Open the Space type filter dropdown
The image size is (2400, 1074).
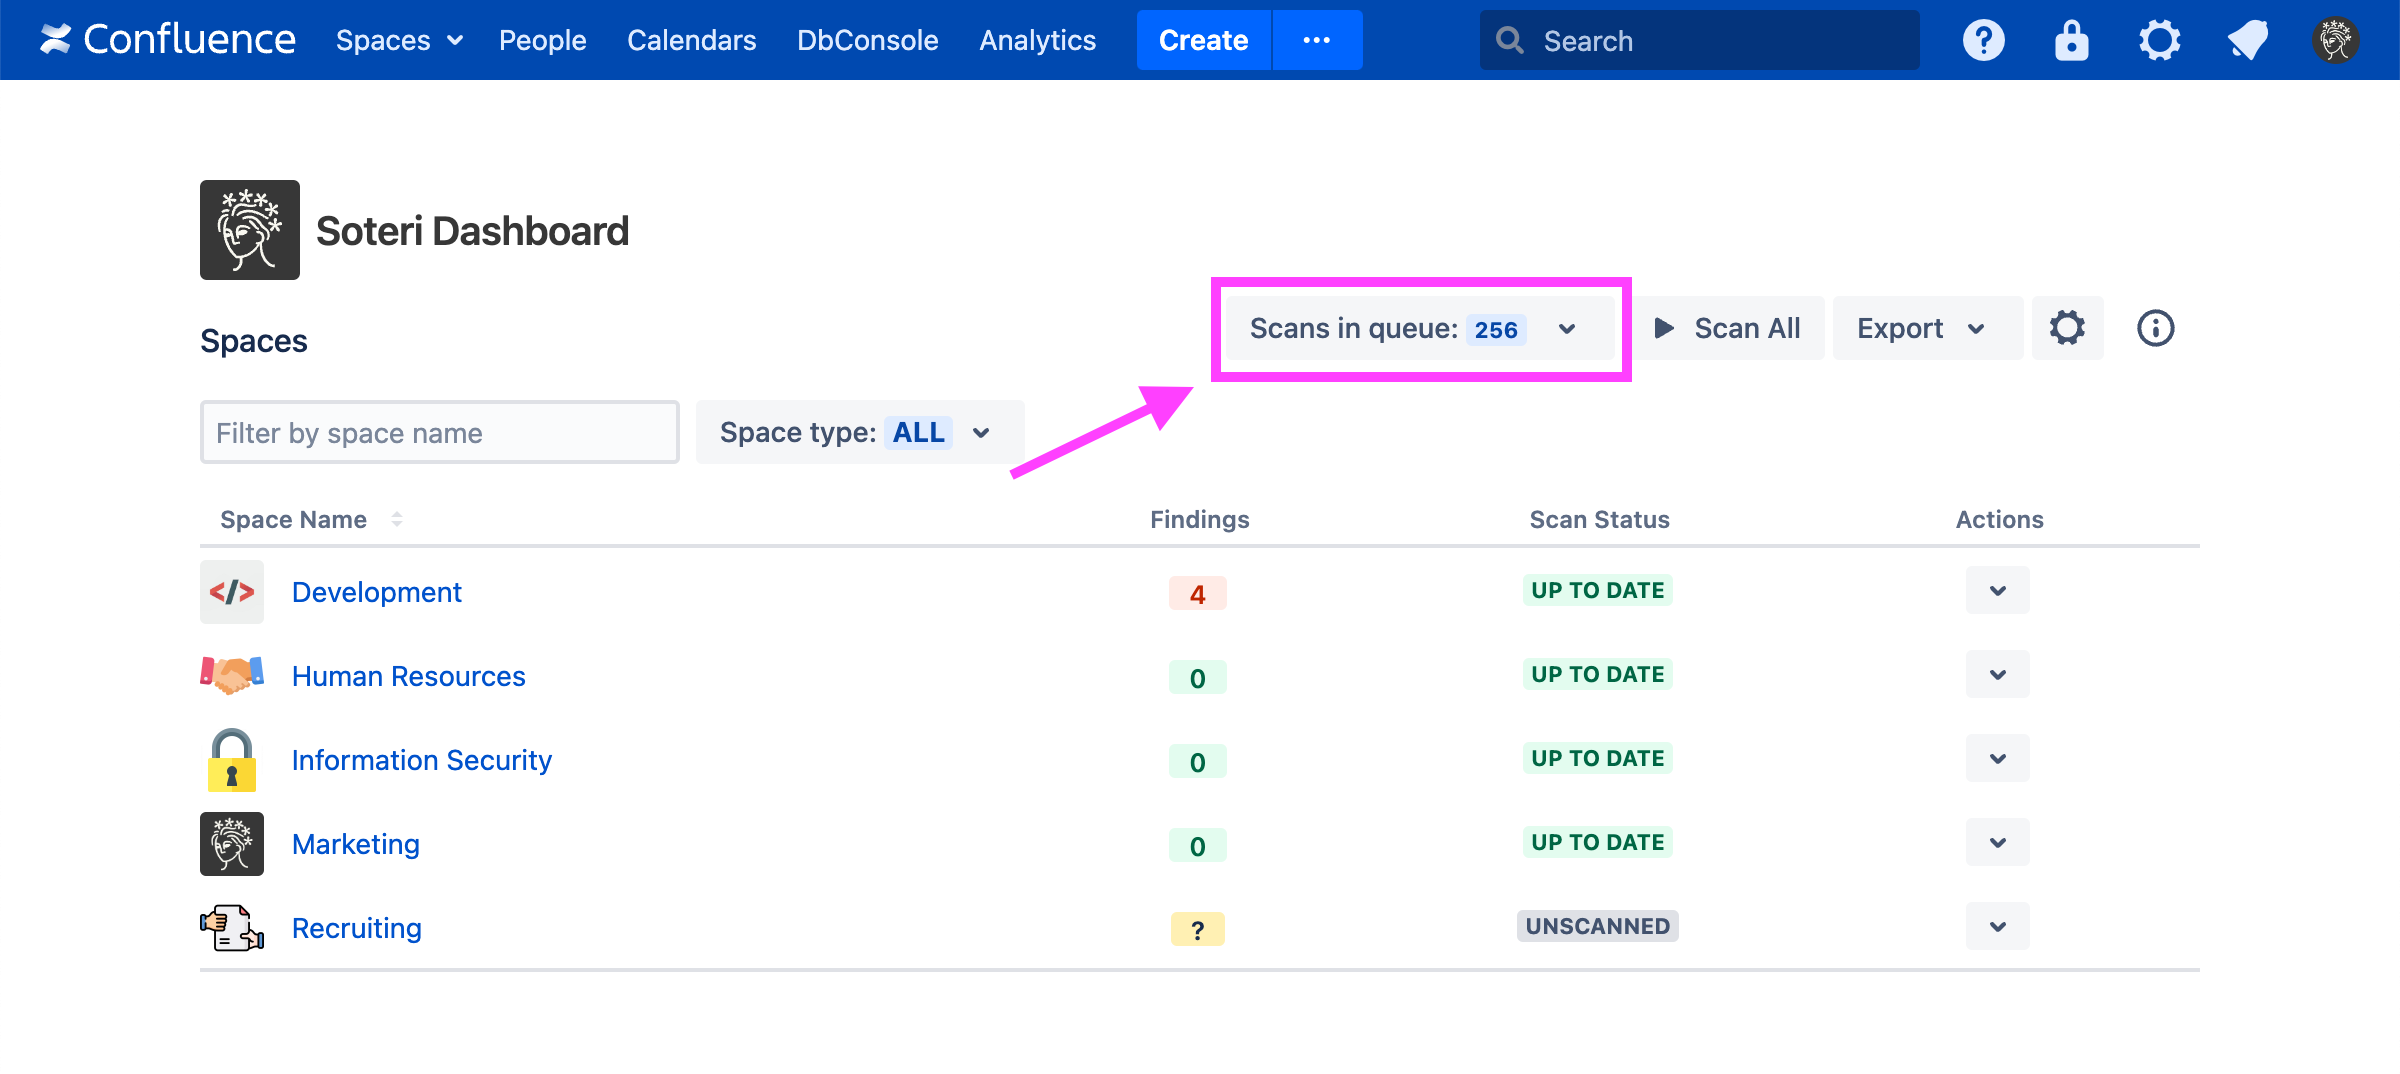[x=859, y=432]
